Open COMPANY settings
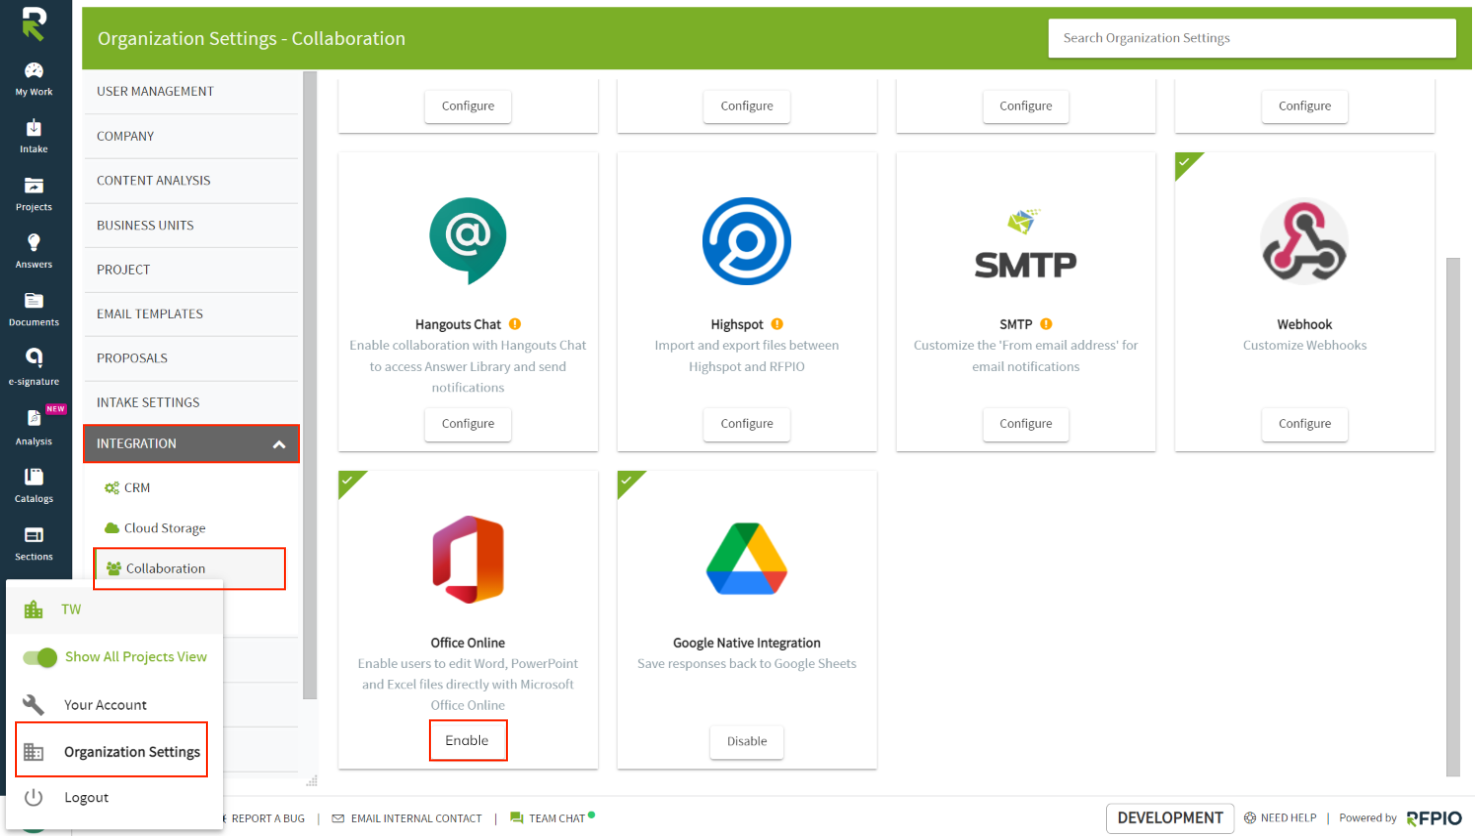Viewport: 1475px width, 836px height. (x=191, y=136)
